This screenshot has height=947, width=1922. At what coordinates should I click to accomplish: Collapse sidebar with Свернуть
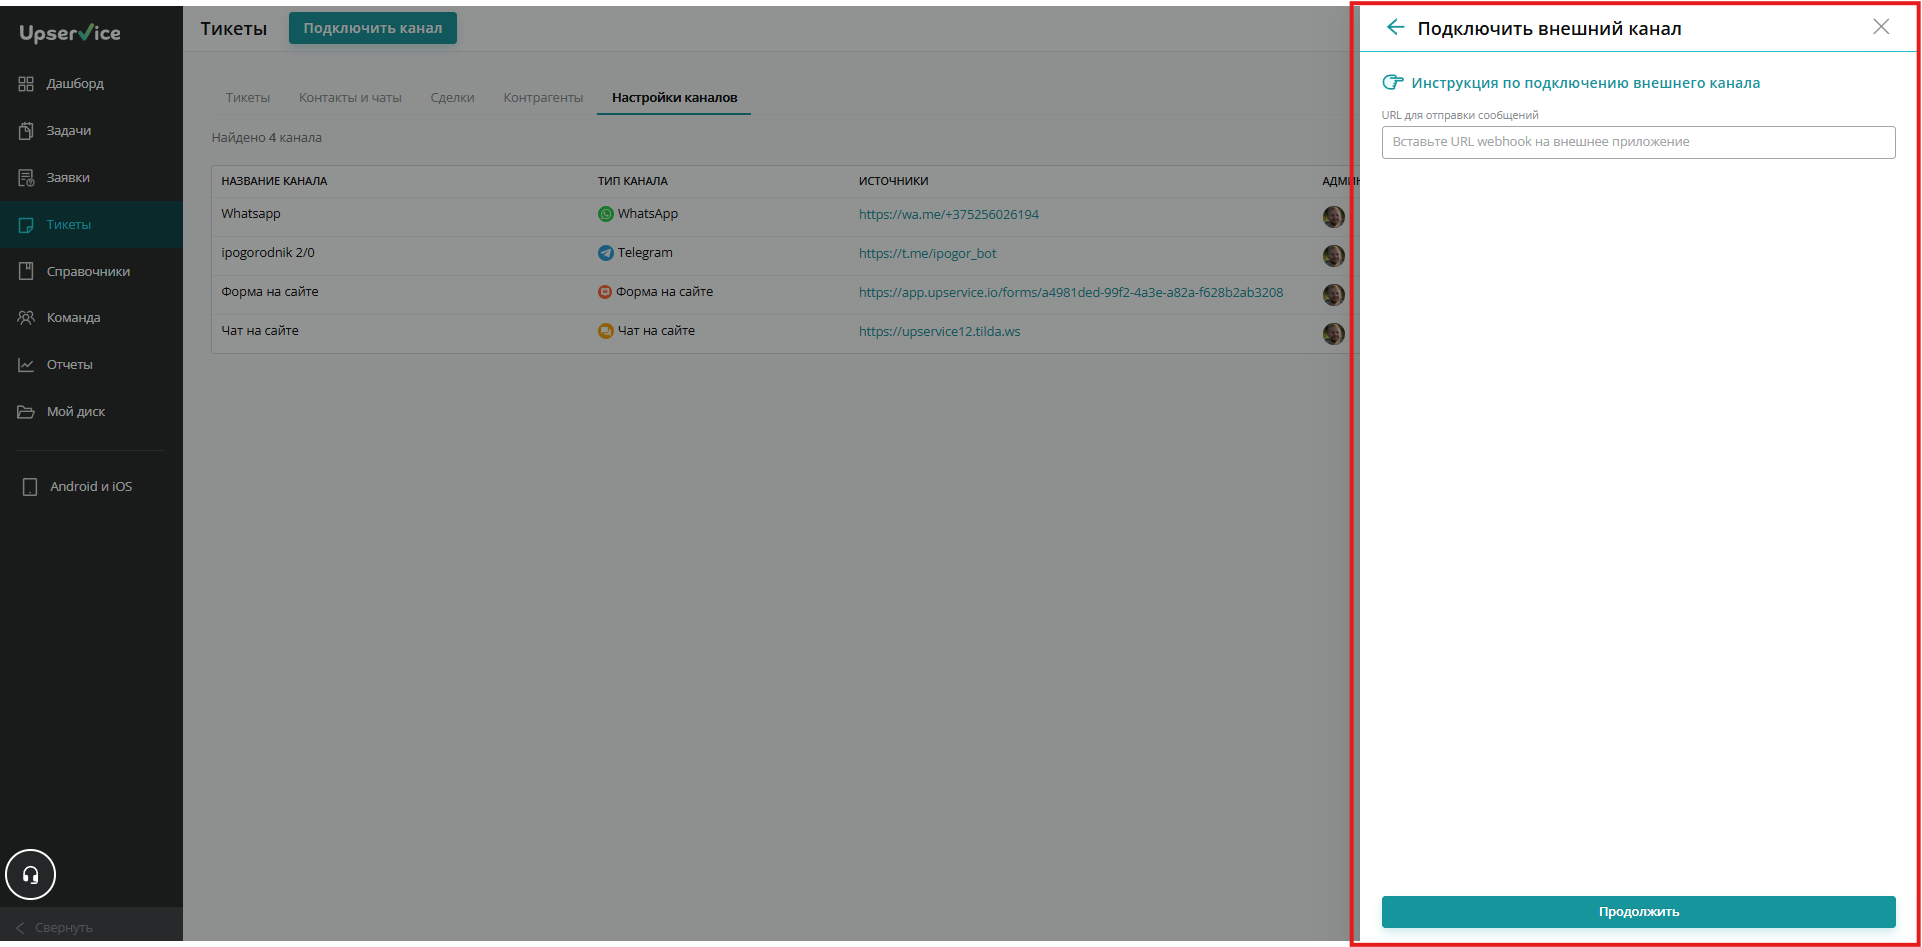55,928
